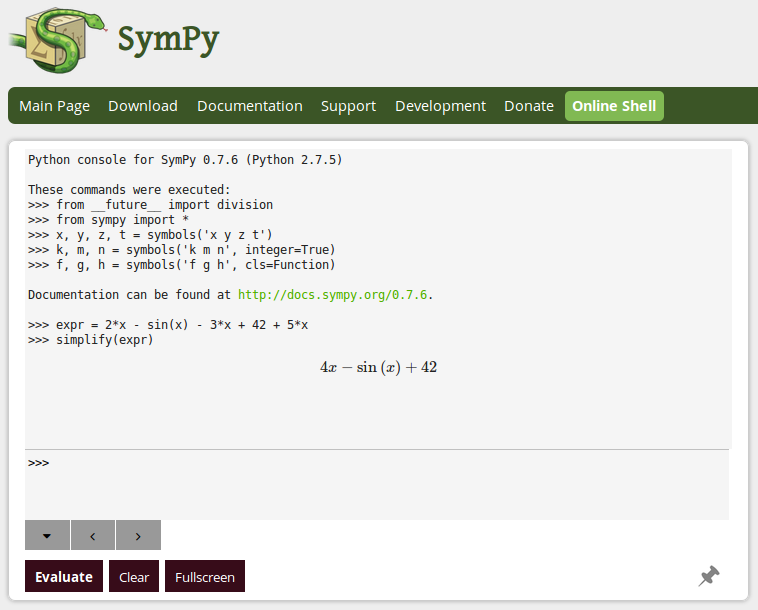Viewport: 758px width, 610px height.
Task: Open the Development menu item
Action: coord(440,106)
